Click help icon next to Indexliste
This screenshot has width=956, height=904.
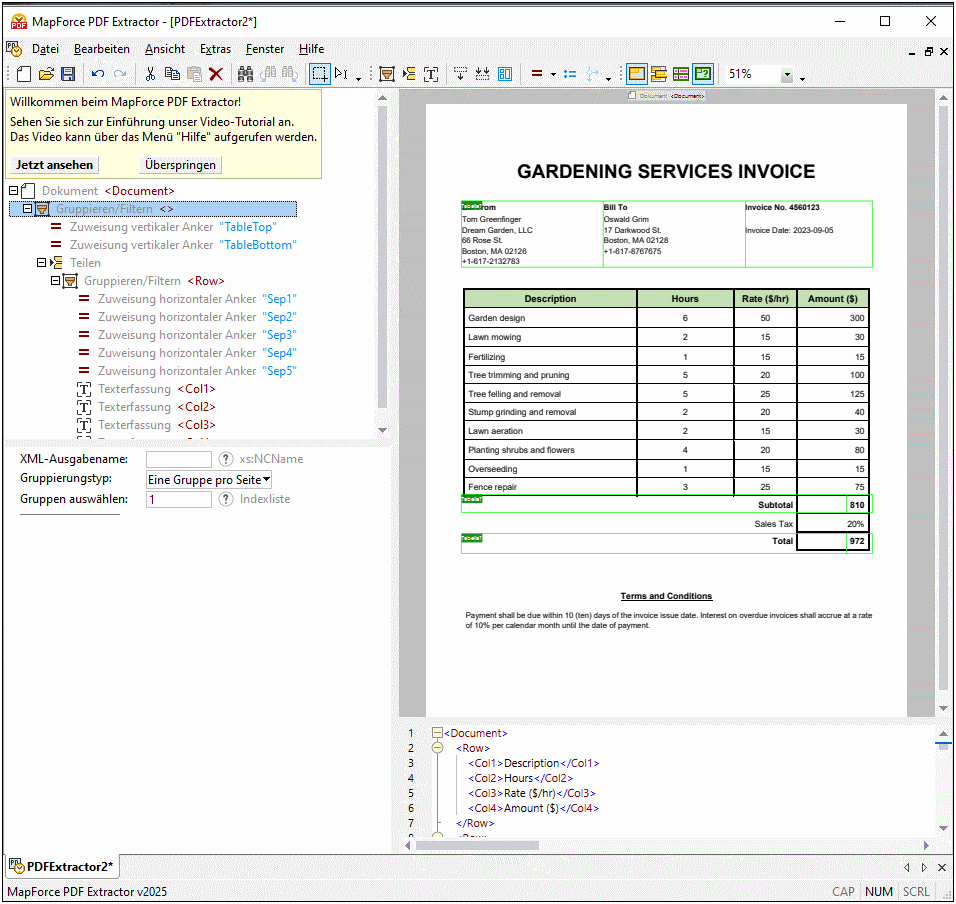[x=226, y=499]
